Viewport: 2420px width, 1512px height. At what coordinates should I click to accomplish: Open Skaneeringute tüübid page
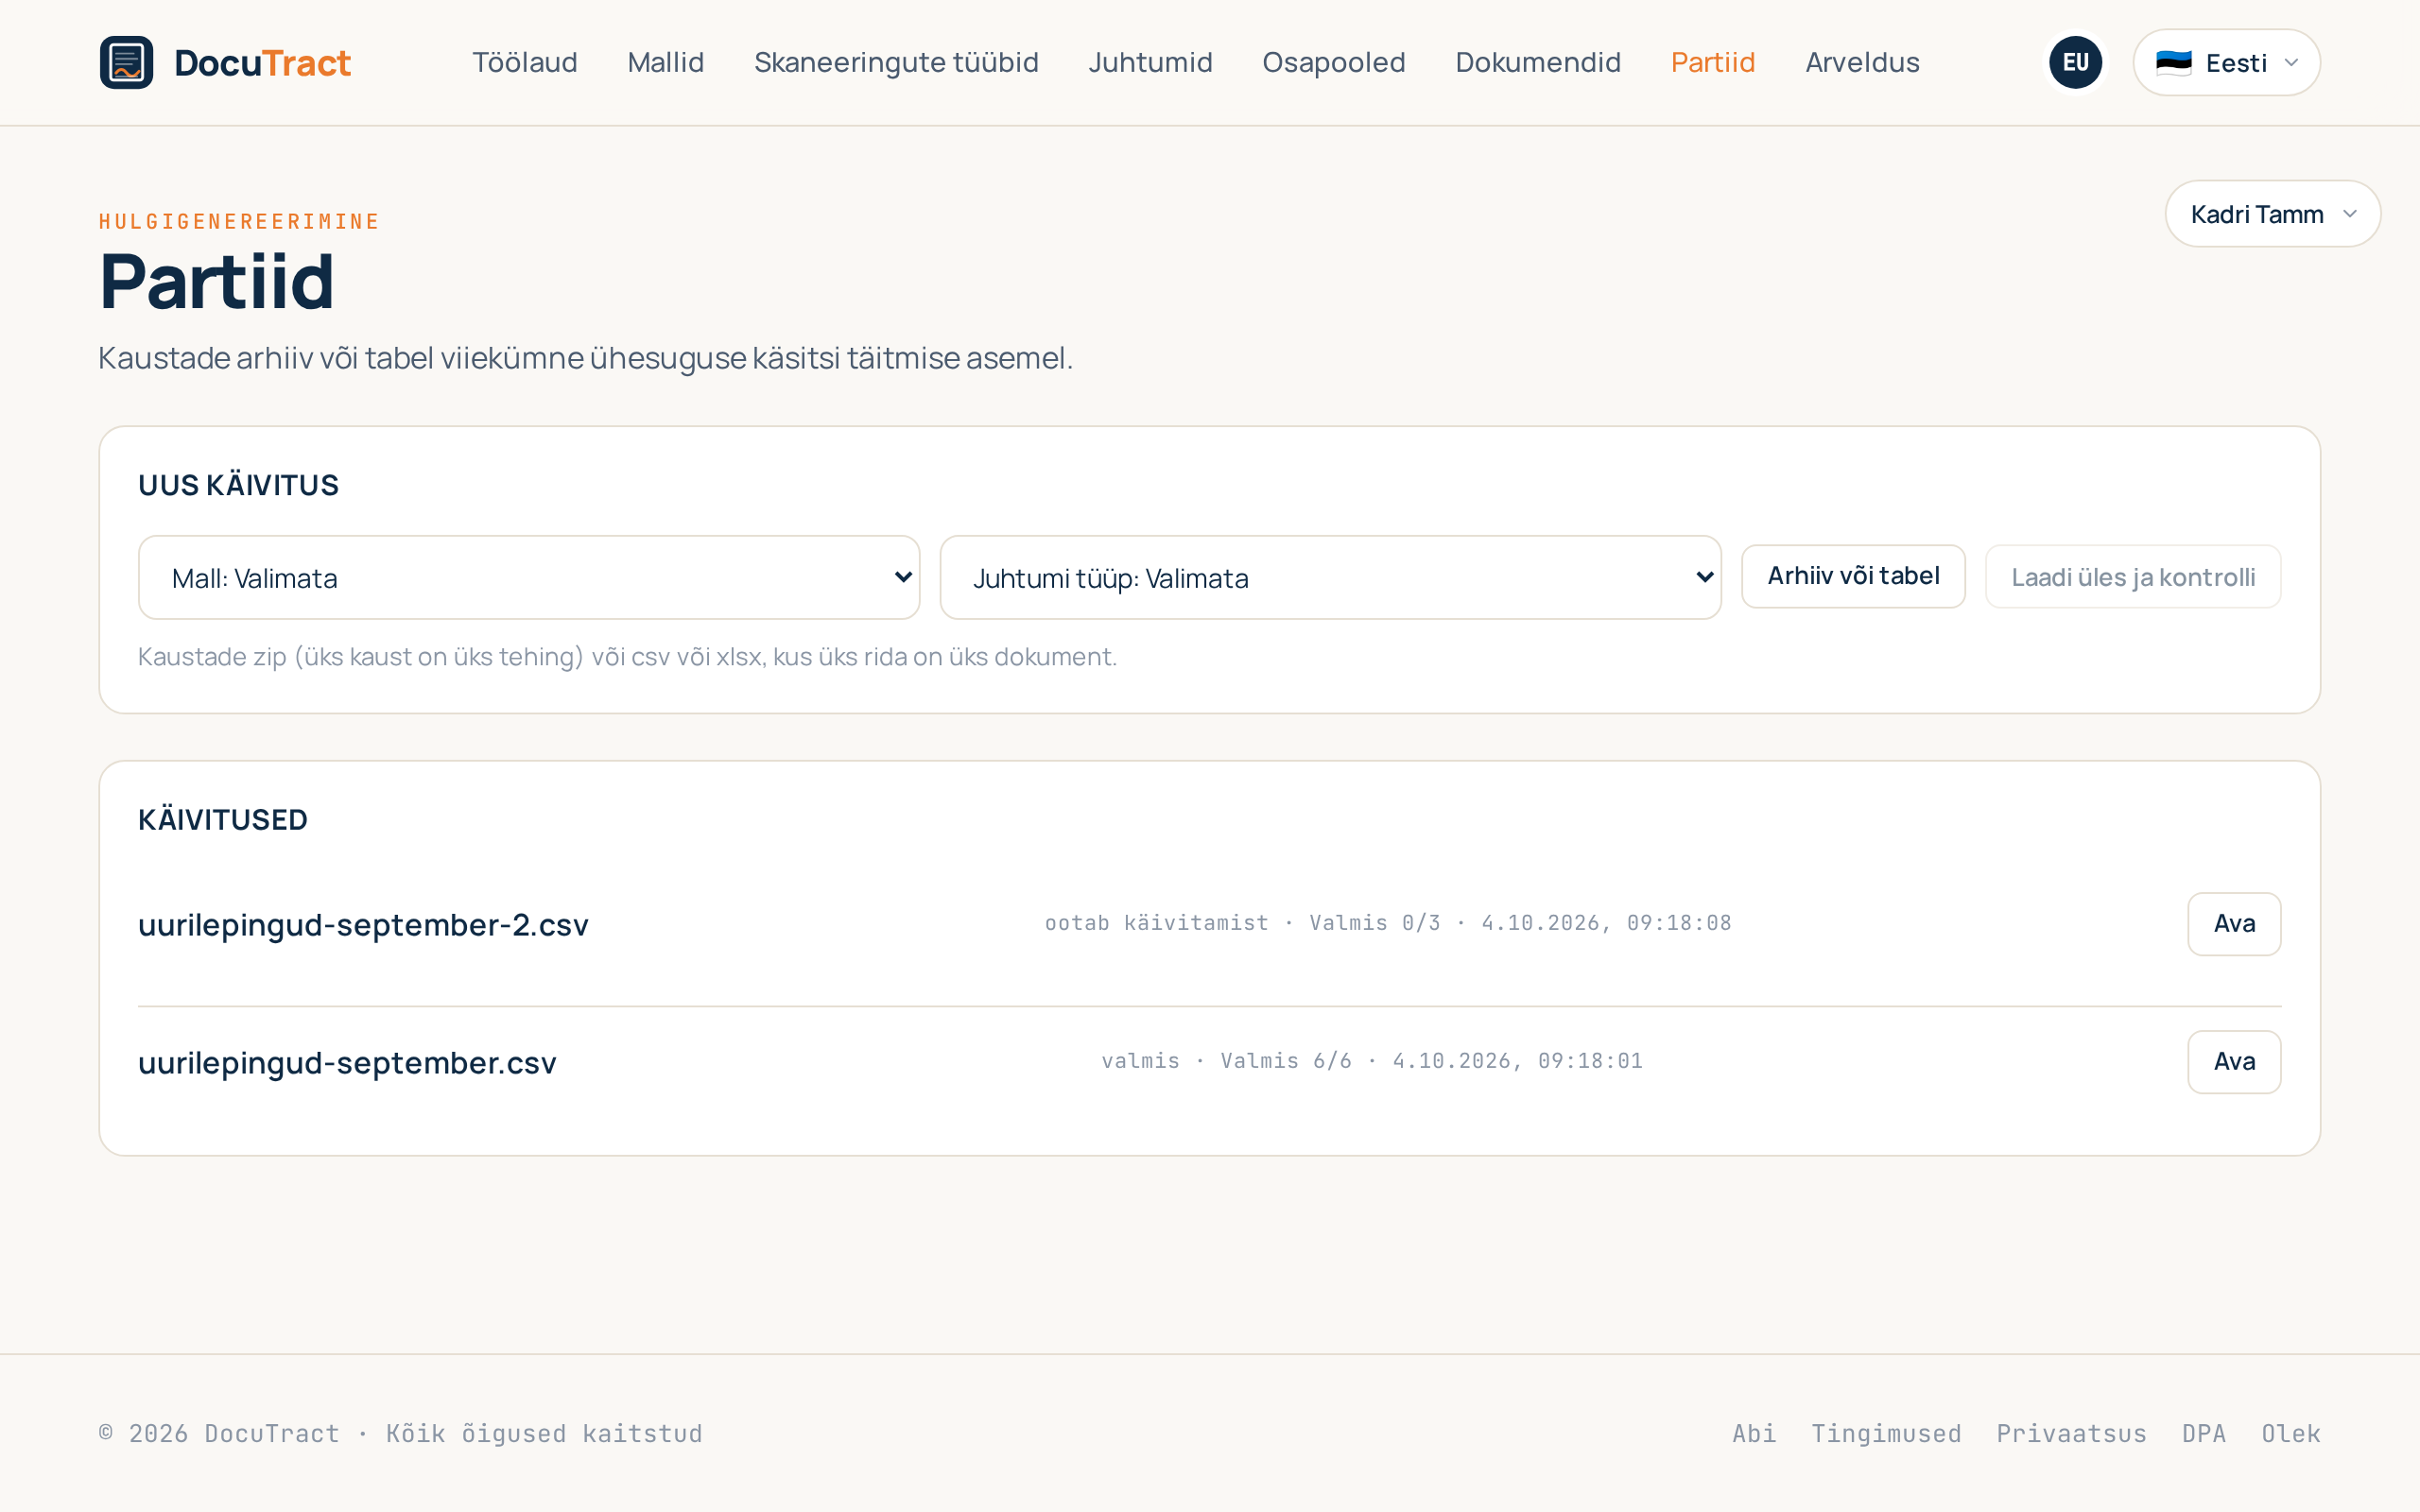(896, 62)
